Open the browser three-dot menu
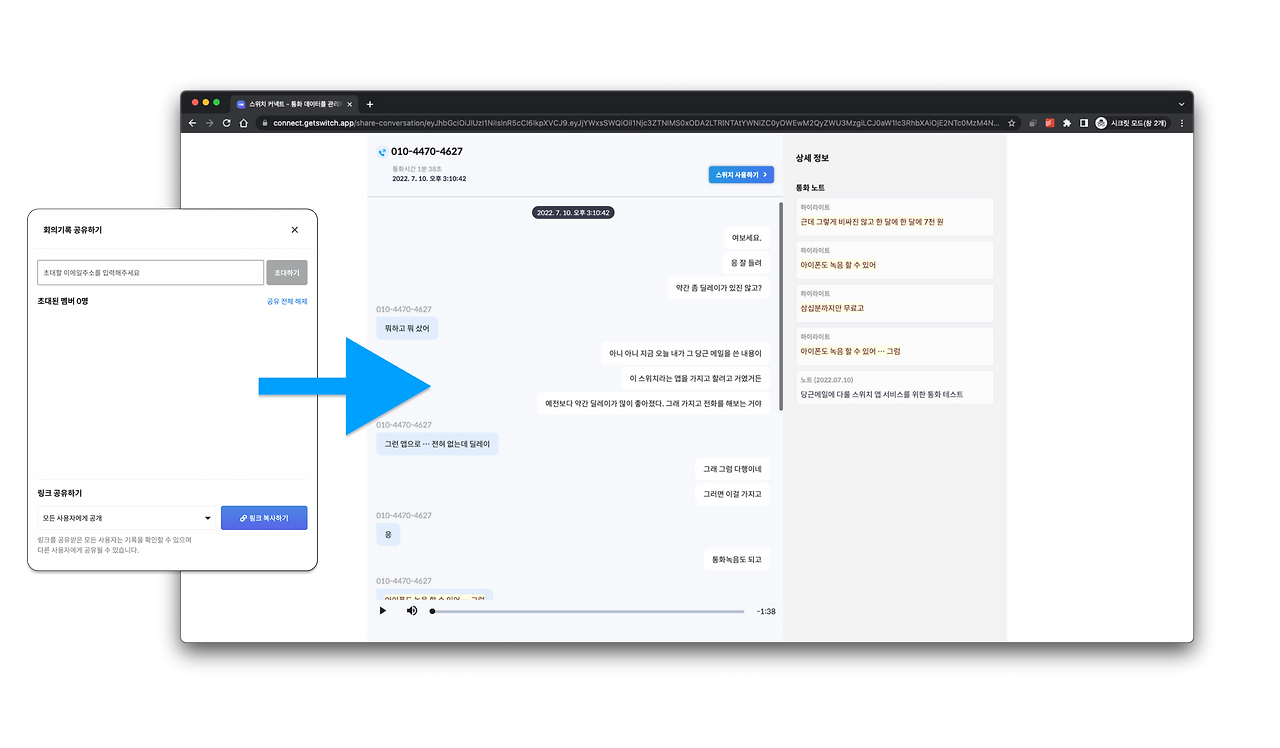Image resolution: width=1280 pixels, height=748 pixels. pyautogui.click(x=1182, y=123)
